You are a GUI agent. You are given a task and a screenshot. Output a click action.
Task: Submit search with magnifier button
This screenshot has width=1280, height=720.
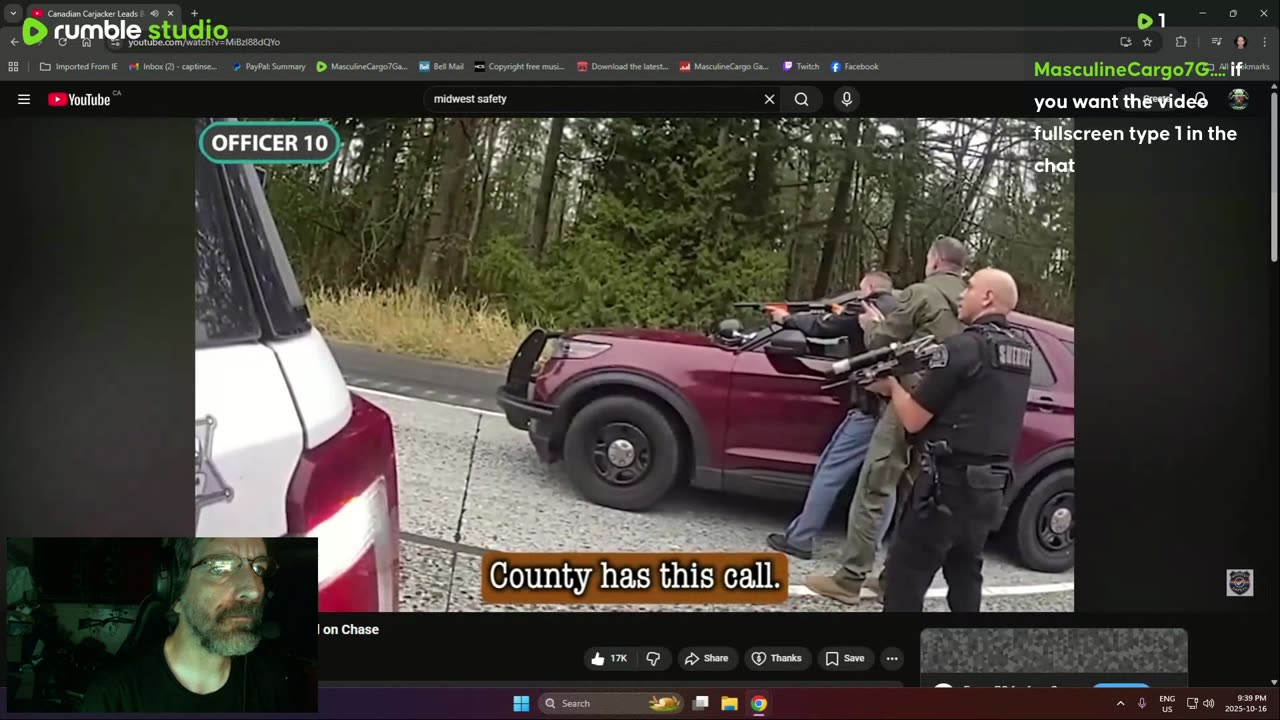pos(801,99)
